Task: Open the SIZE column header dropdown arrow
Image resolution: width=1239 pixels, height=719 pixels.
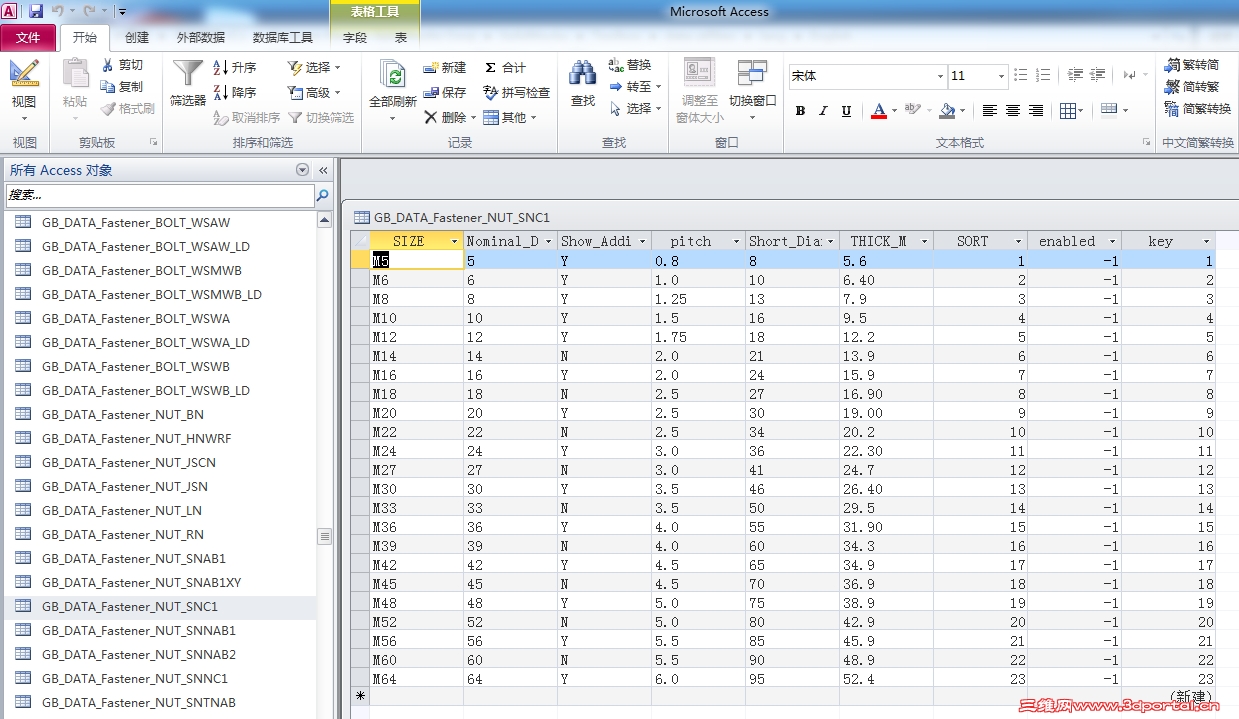Action: [455, 242]
